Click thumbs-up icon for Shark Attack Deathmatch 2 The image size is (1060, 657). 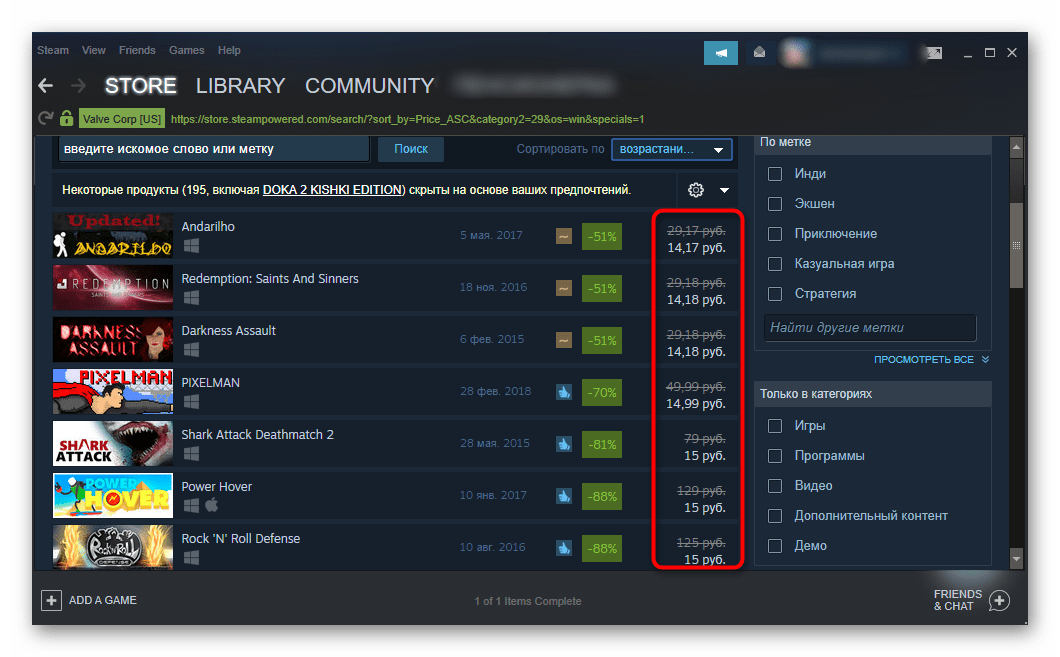click(x=564, y=444)
